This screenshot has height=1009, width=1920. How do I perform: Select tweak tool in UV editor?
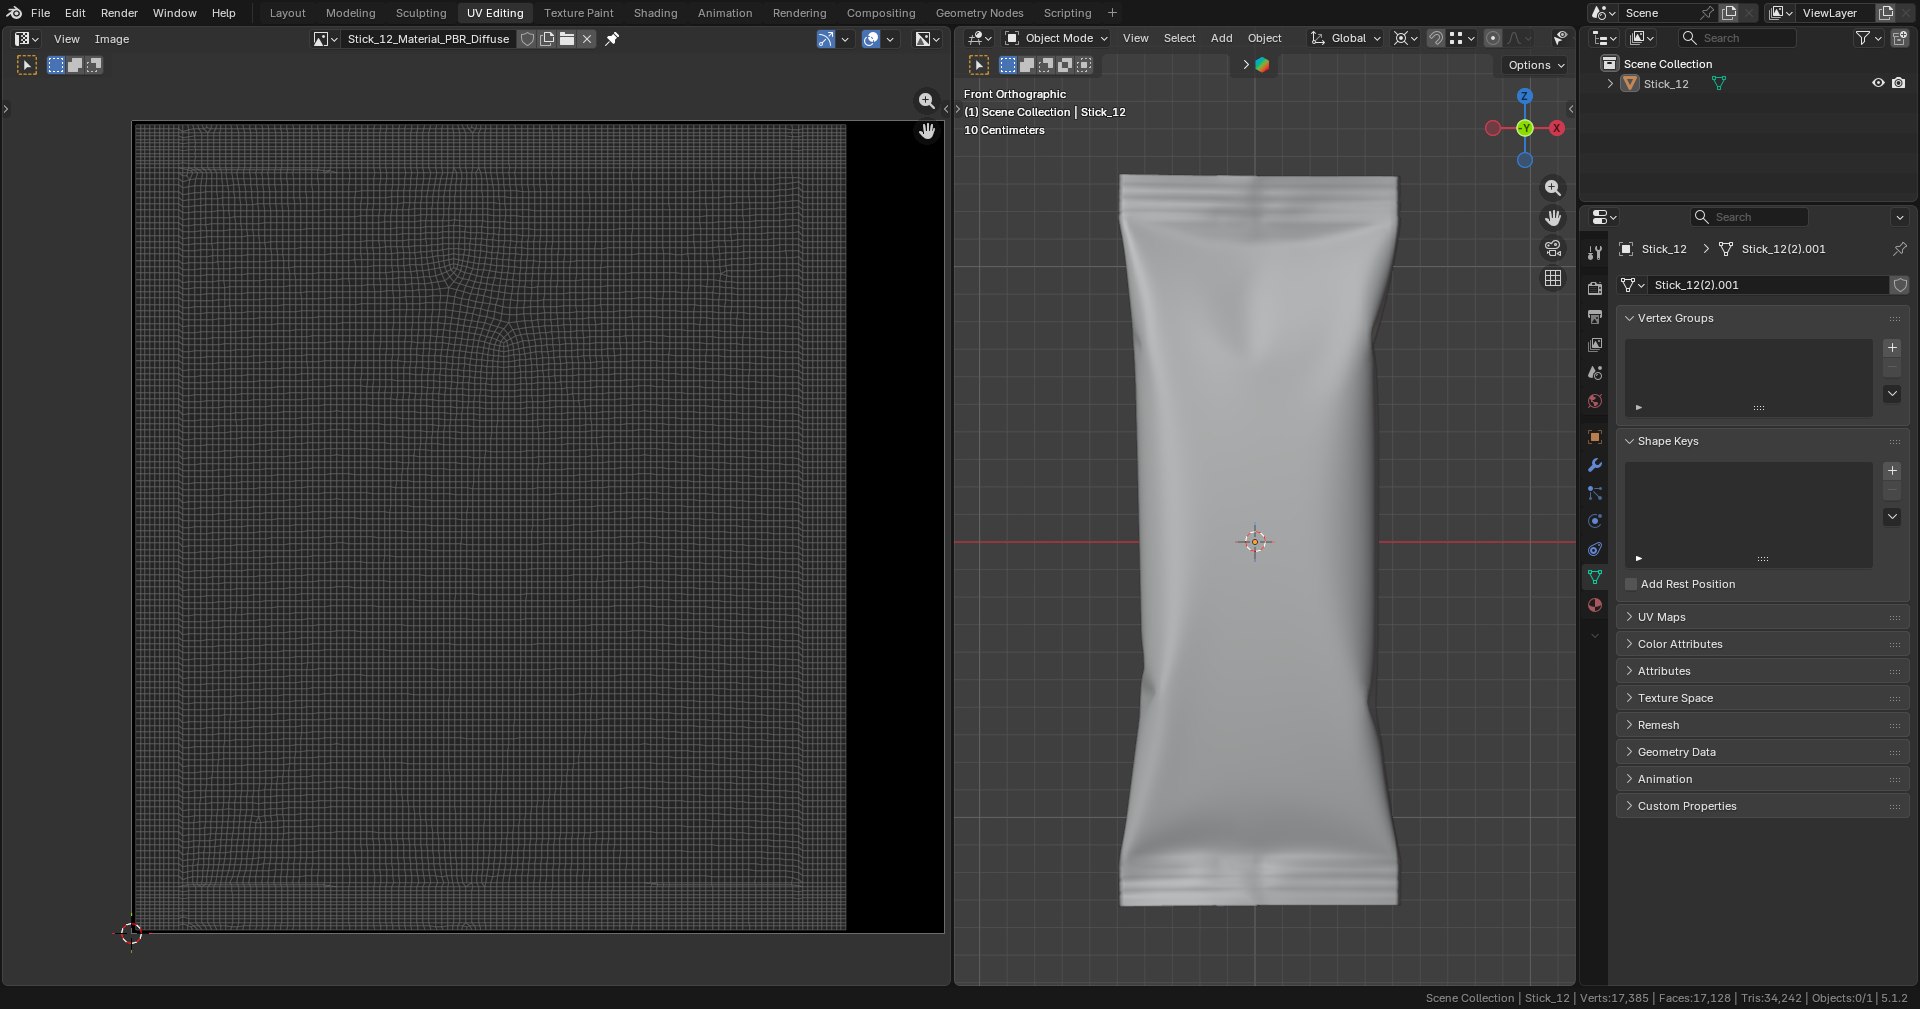pyautogui.click(x=27, y=65)
